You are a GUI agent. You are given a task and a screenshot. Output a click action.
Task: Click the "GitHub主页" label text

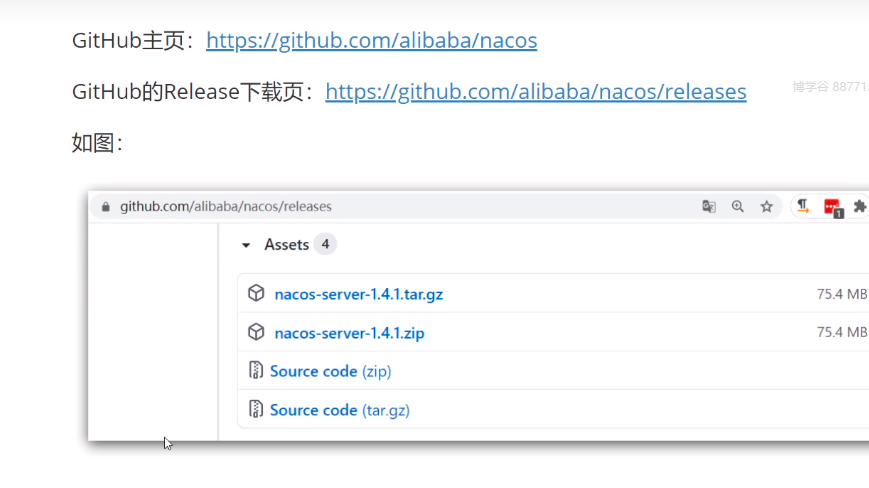(128, 40)
